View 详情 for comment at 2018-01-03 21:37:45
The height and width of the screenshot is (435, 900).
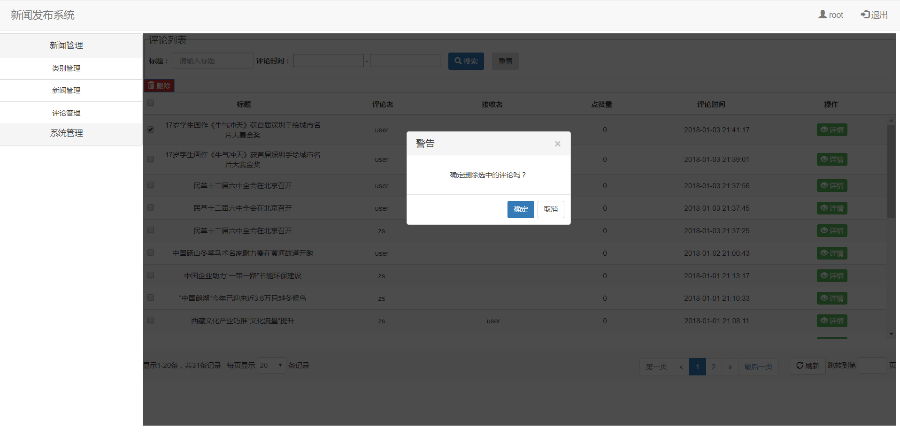pos(832,208)
